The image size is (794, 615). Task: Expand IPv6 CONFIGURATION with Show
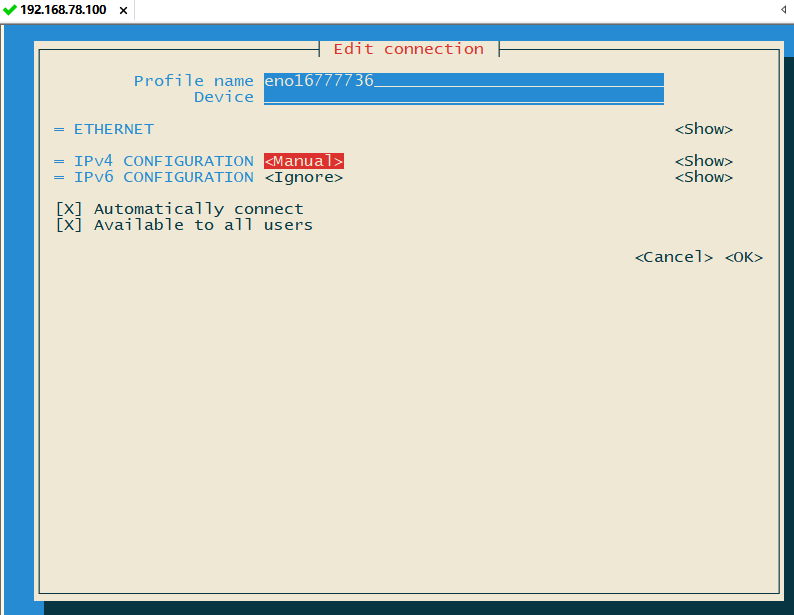pos(703,177)
